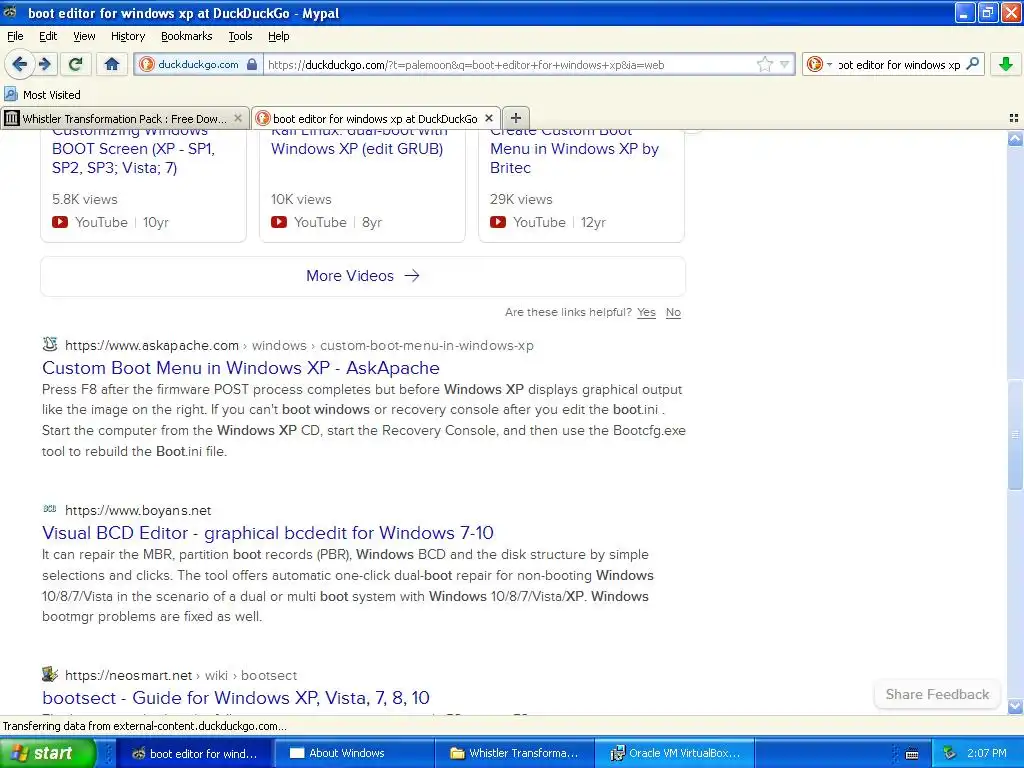Click the AskApache site favicon
1024x768 pixels.
50,344
